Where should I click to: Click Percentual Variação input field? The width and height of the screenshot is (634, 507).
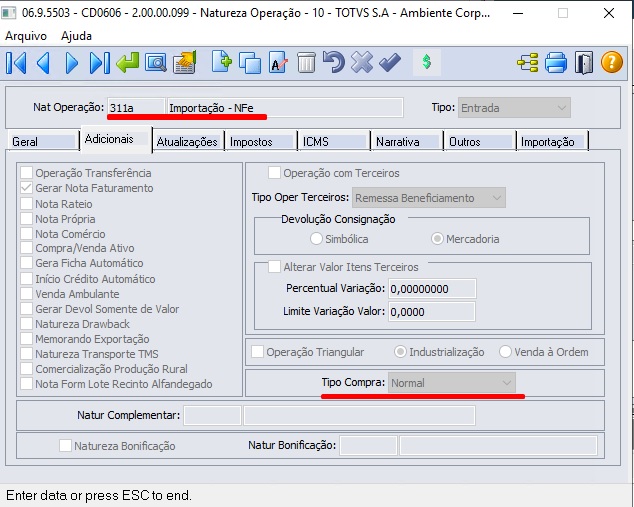pos(432,289)
